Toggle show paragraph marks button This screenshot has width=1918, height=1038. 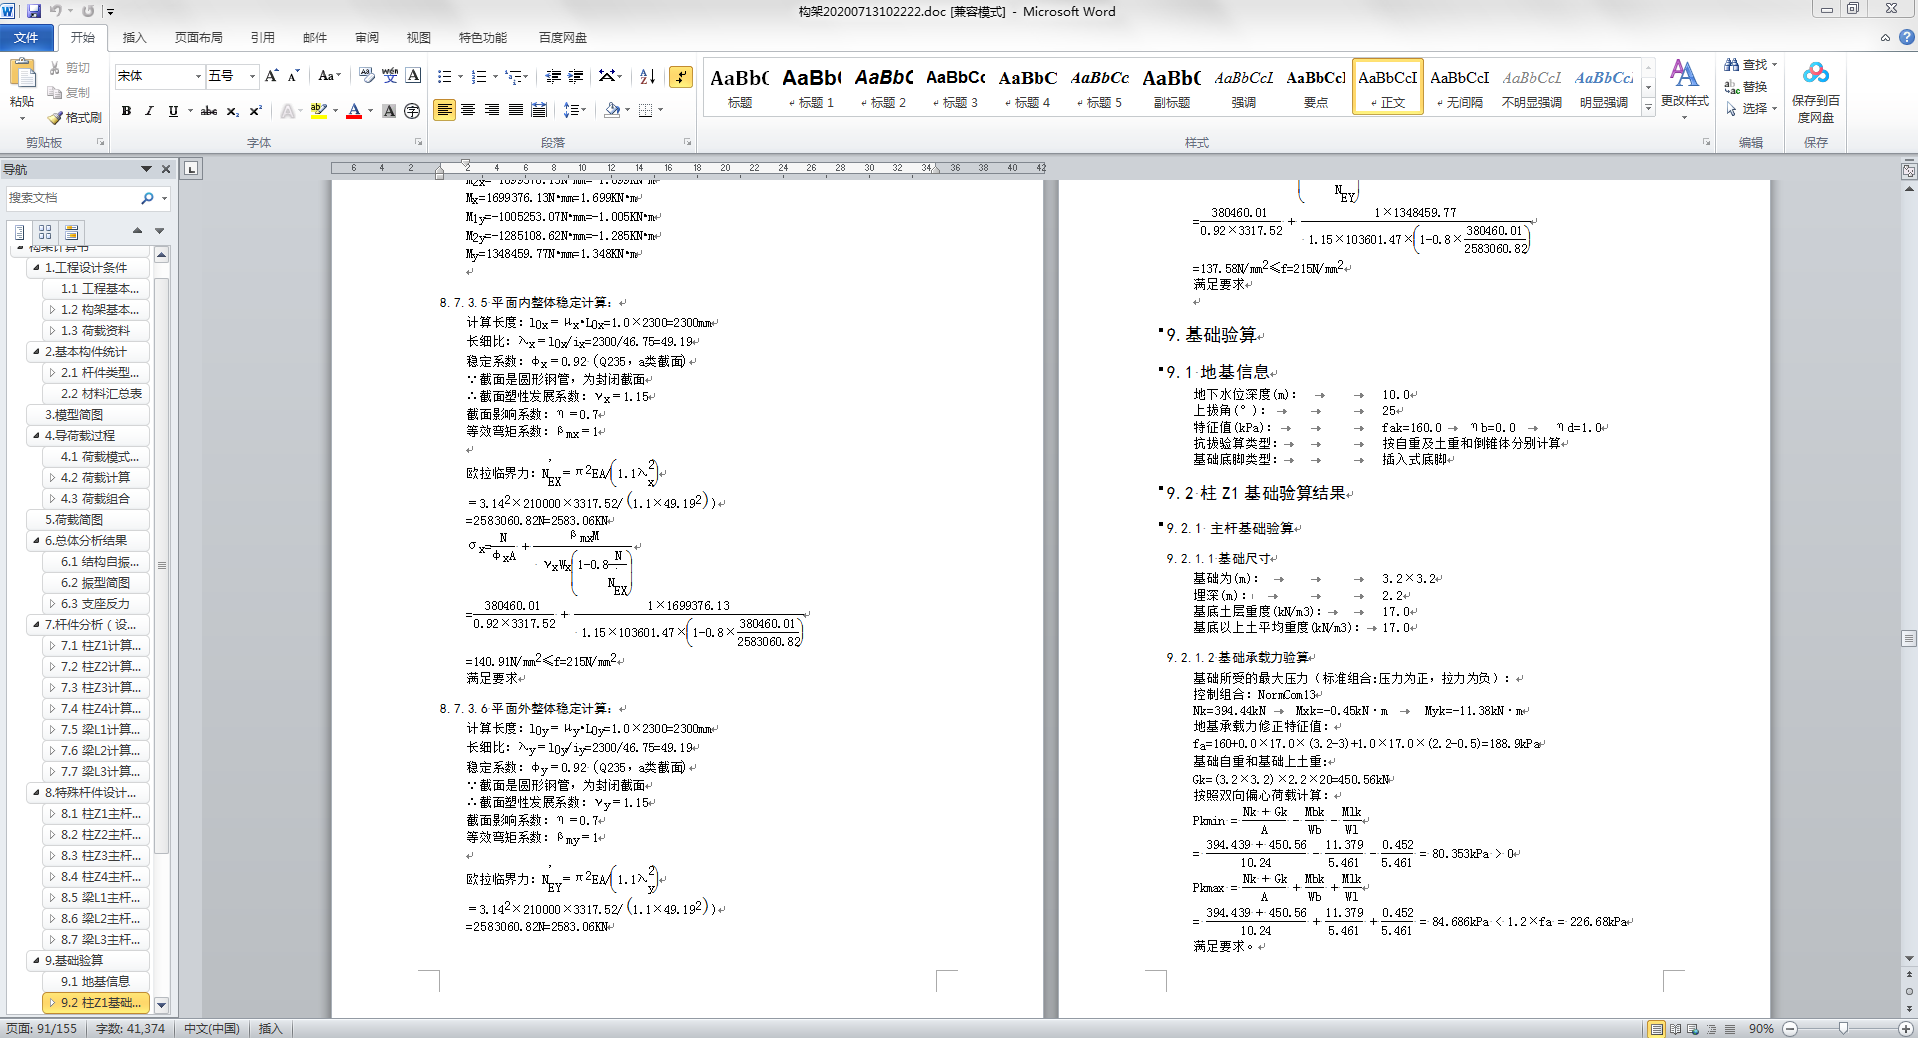click(x=680, y=76)
